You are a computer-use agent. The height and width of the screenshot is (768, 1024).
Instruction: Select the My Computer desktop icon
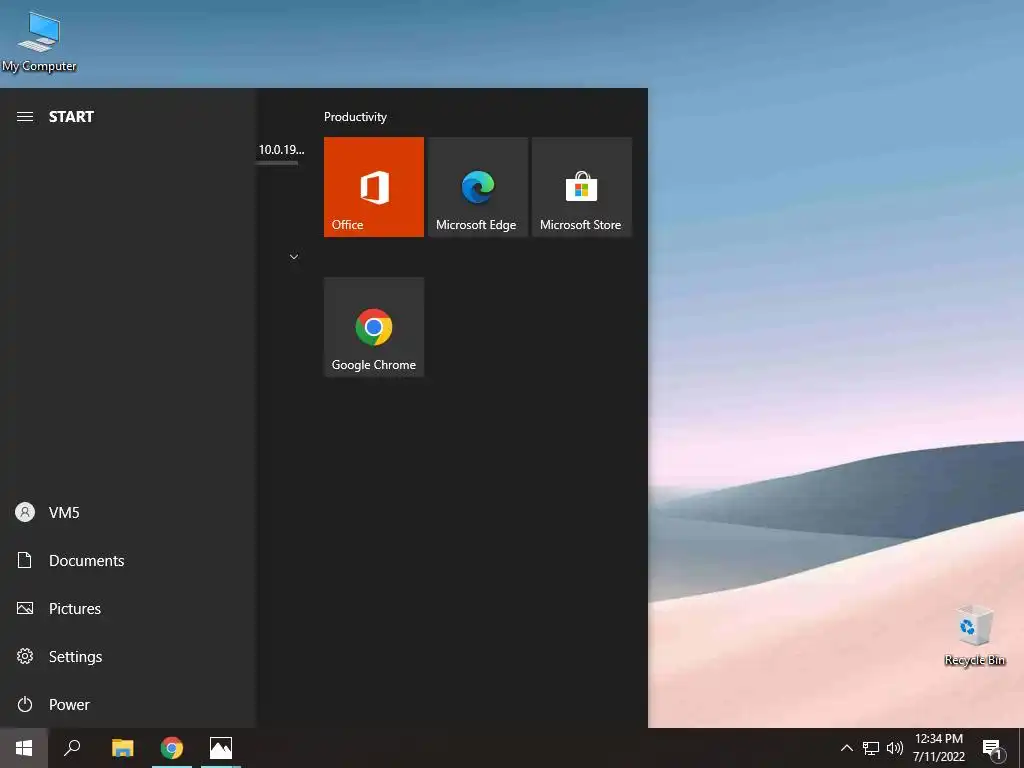[x=39, y=41]
